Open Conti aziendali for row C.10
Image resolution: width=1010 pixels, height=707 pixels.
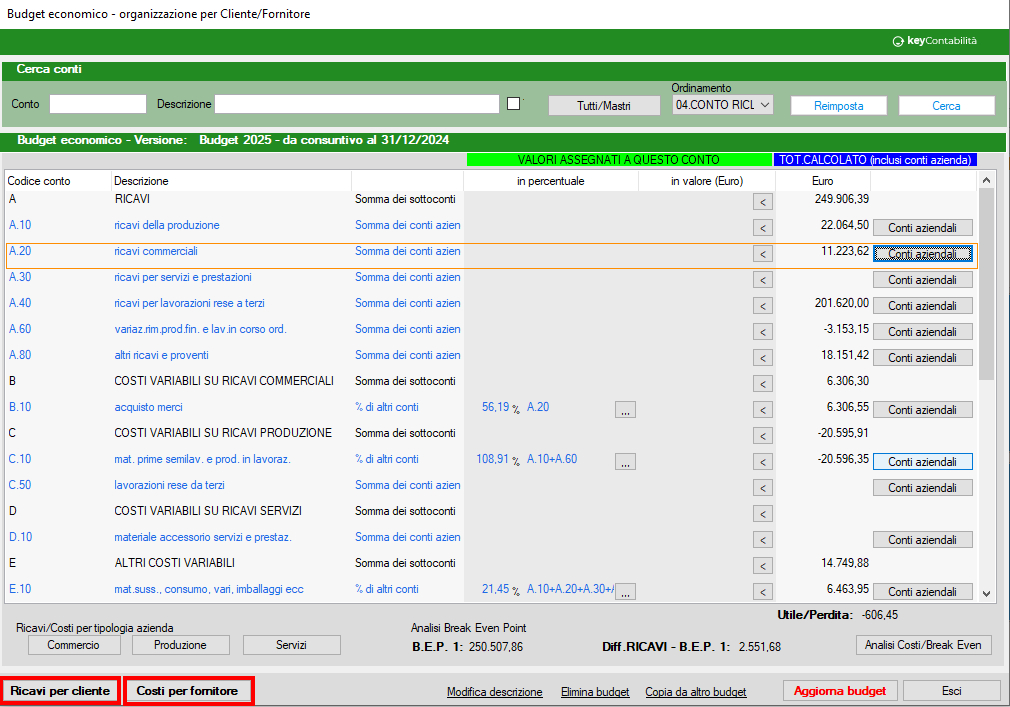(922, 462)
